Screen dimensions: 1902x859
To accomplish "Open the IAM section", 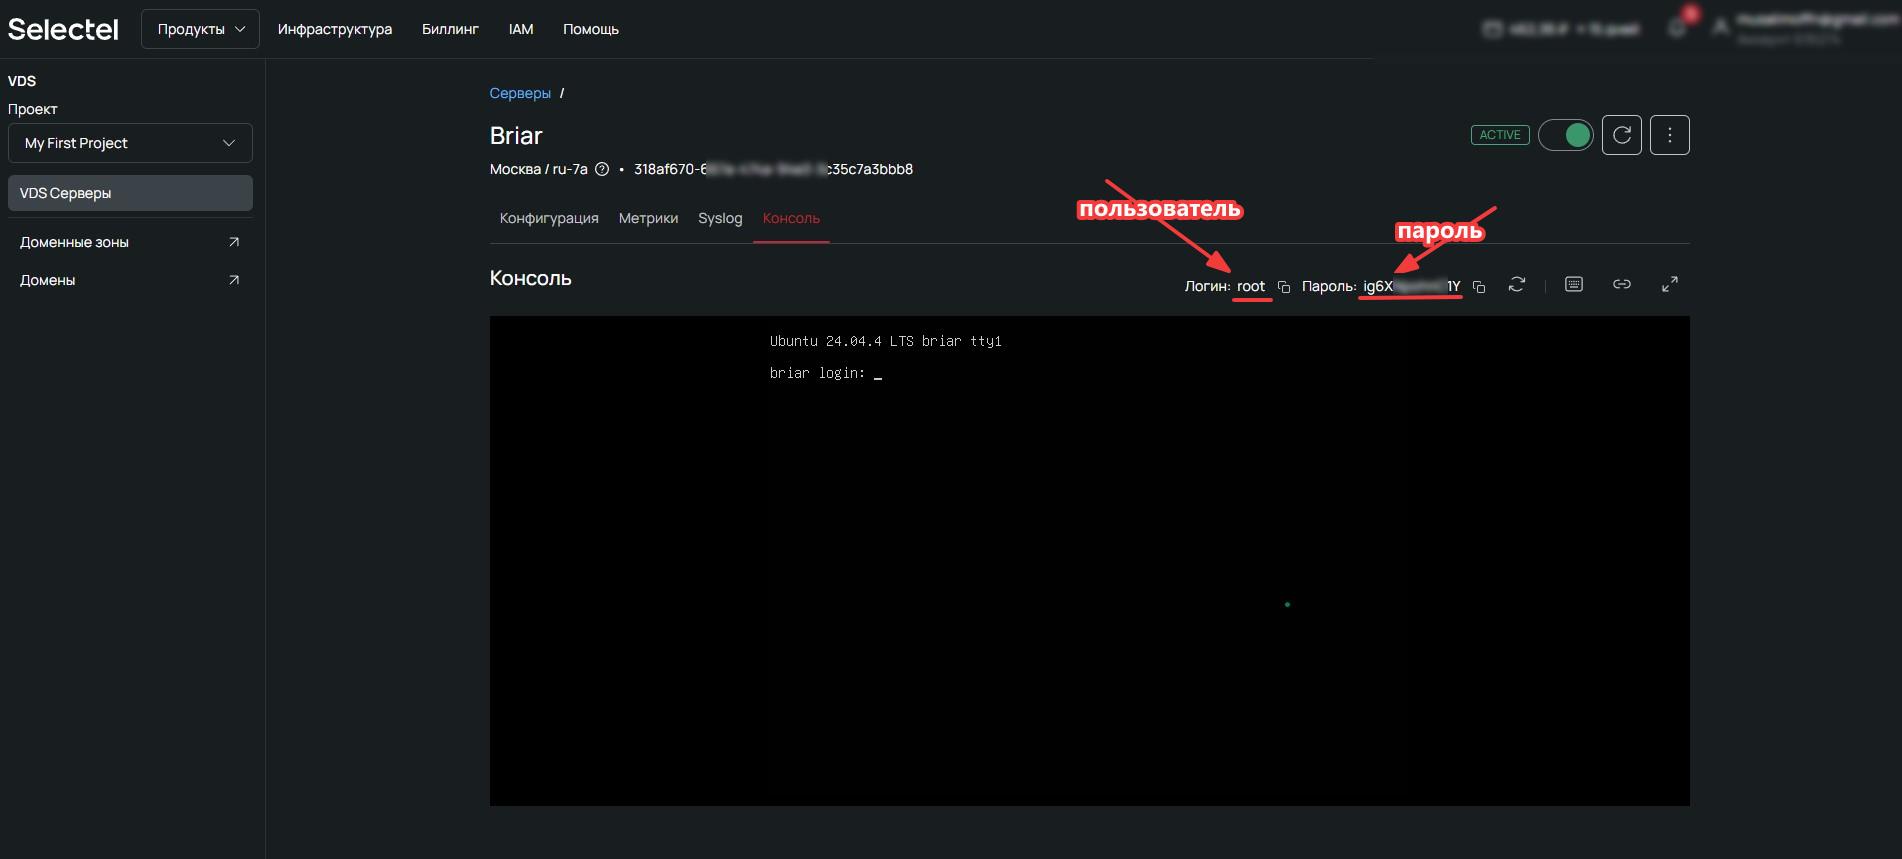I will coord(521,29).
